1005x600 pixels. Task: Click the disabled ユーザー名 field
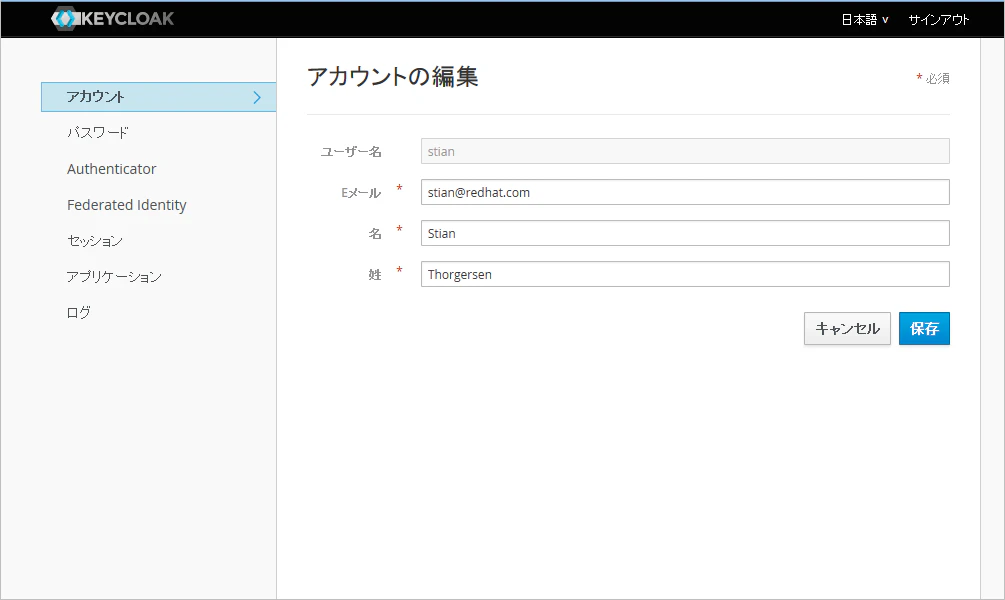[x=685, y=151]
